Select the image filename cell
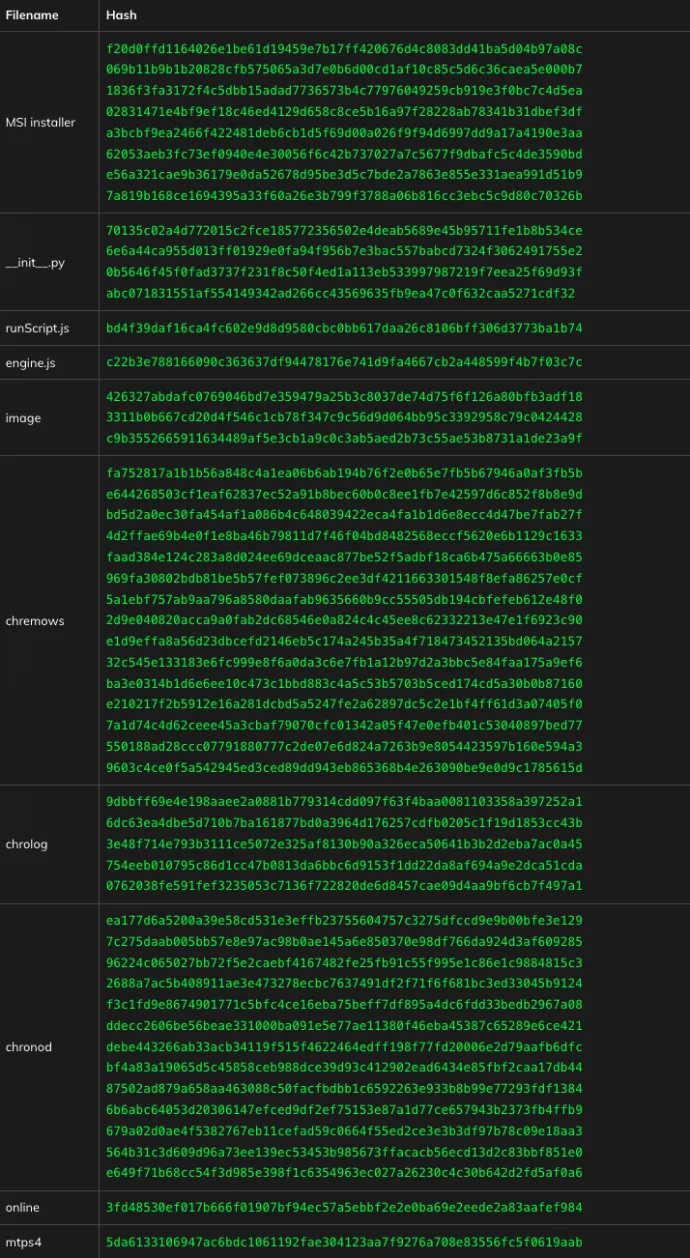This screenshot has width=690, height=1258. pos(23,418)
